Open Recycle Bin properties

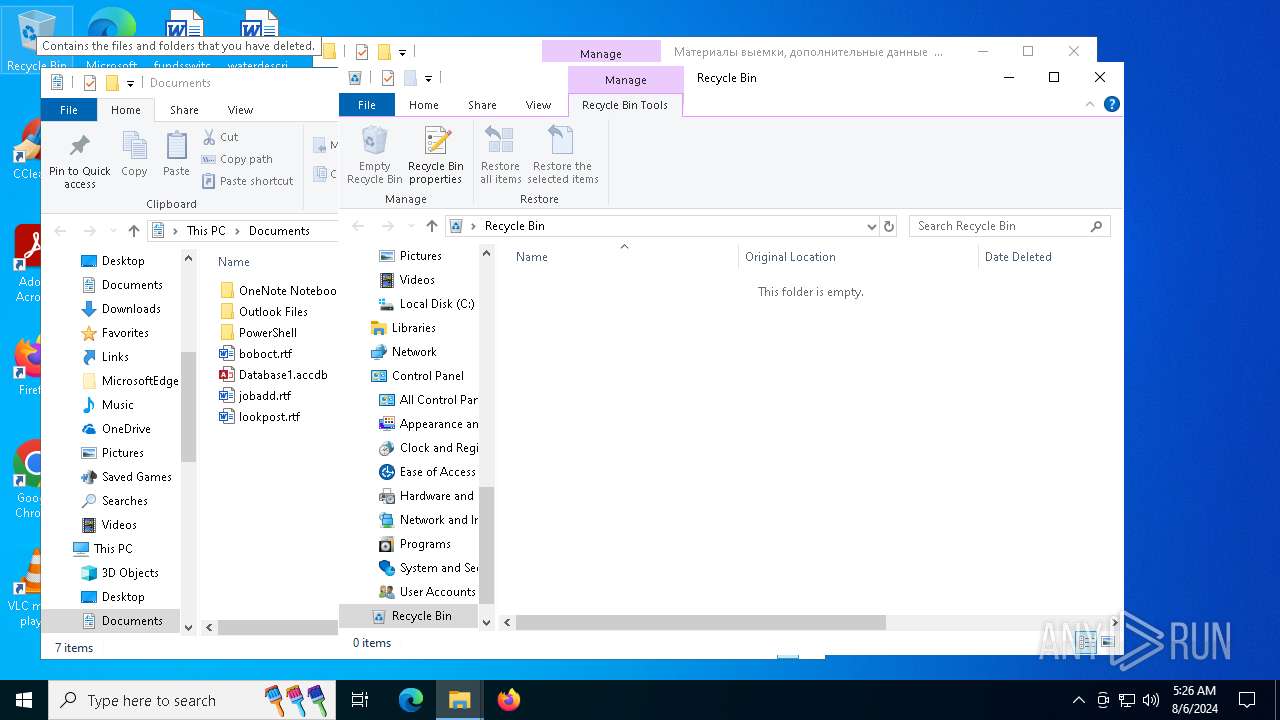tap(435, 155)
